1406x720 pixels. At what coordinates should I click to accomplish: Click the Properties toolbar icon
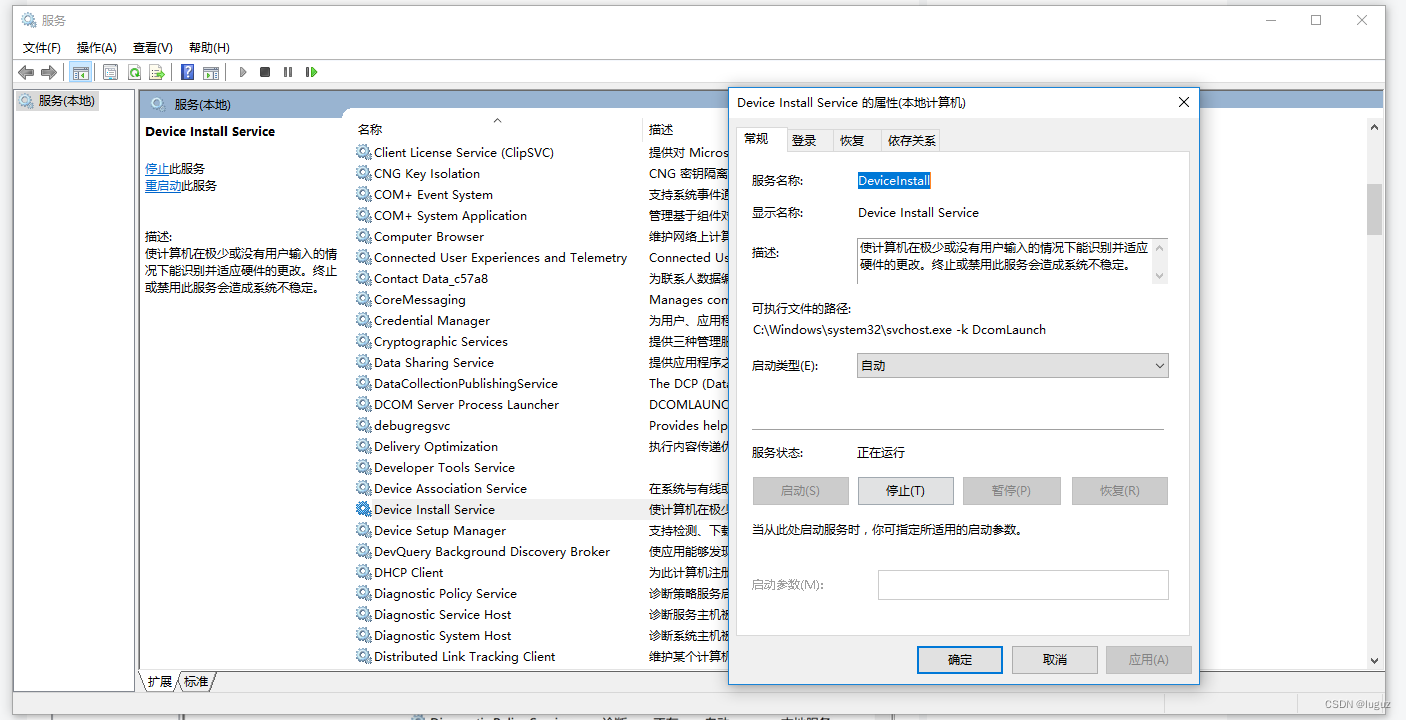(110, 71)
